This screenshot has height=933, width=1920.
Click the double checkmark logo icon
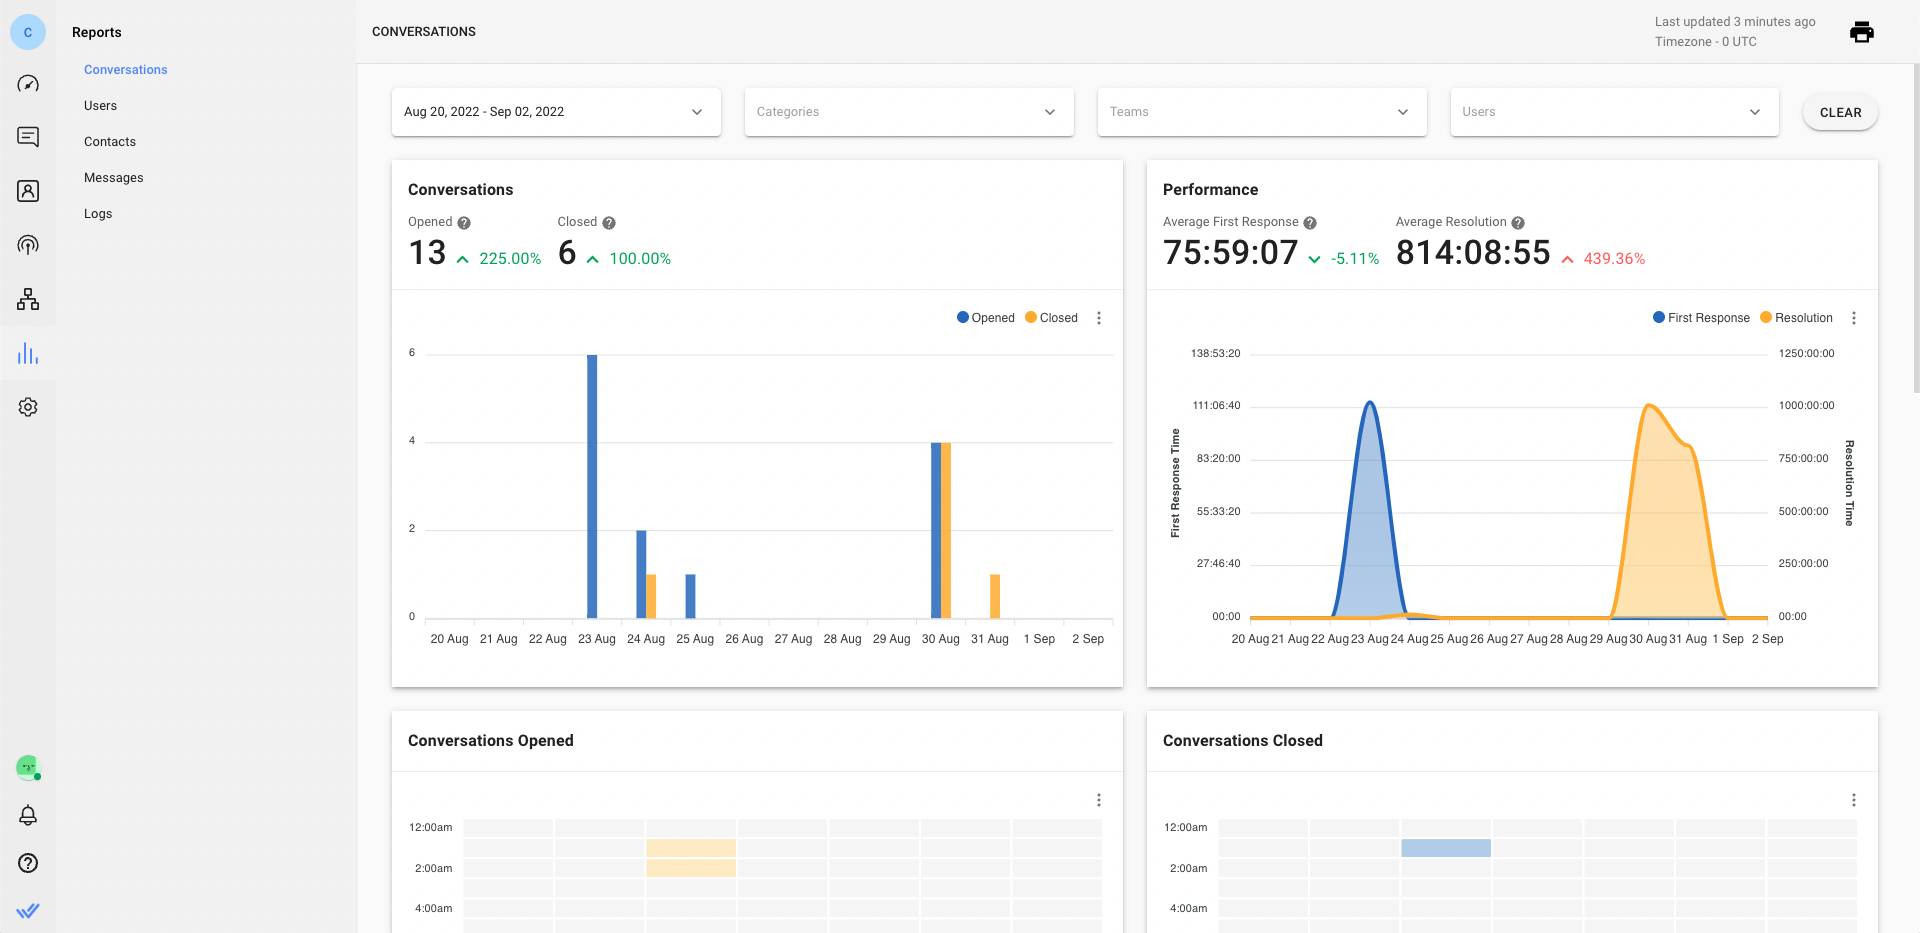pos(28,910)
